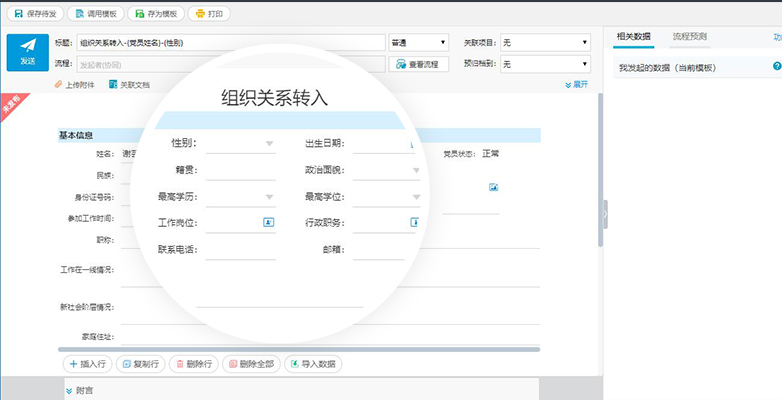This screenshot has width=782, height=400.
Task: Click the 上传附件 upload attachment paperclip
Action: (75, 85)
